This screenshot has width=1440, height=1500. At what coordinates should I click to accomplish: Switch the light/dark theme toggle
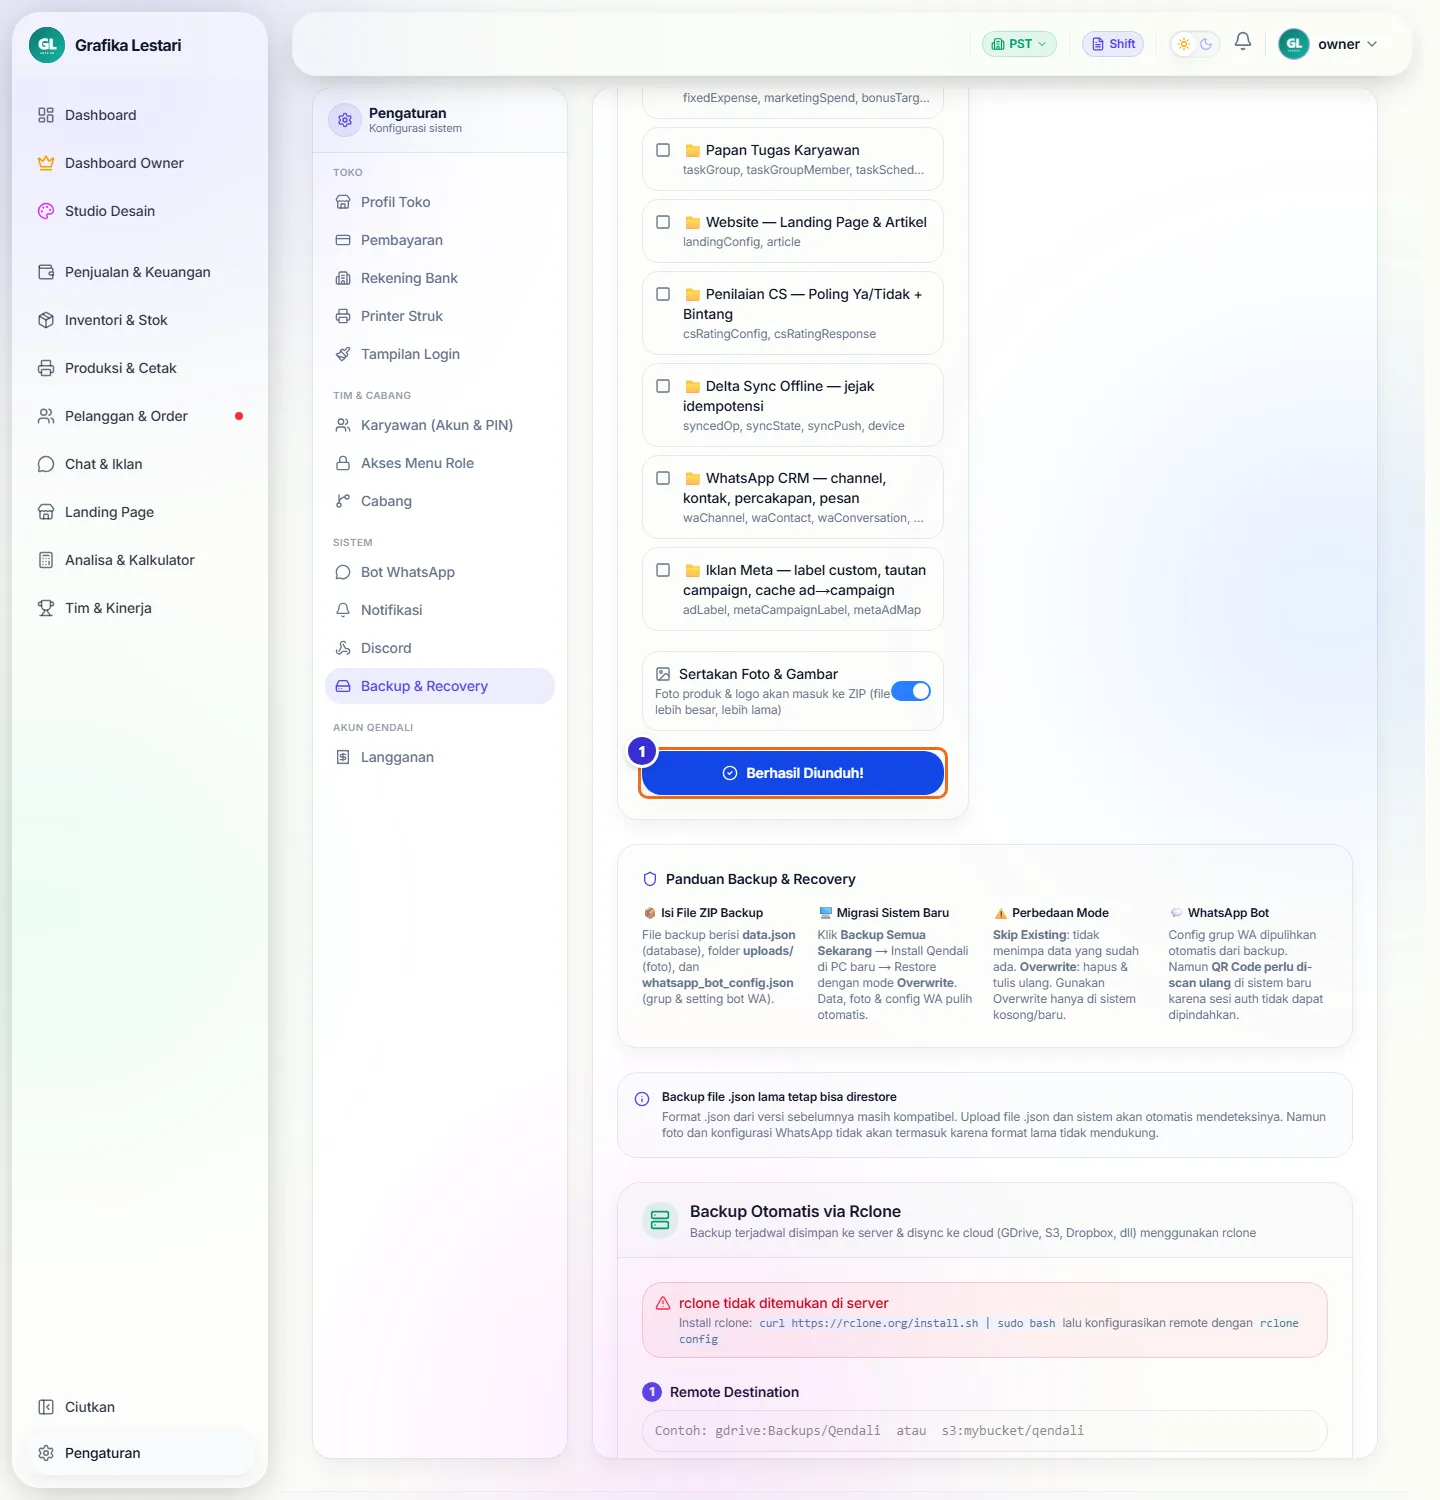(x=1195, y=44)
